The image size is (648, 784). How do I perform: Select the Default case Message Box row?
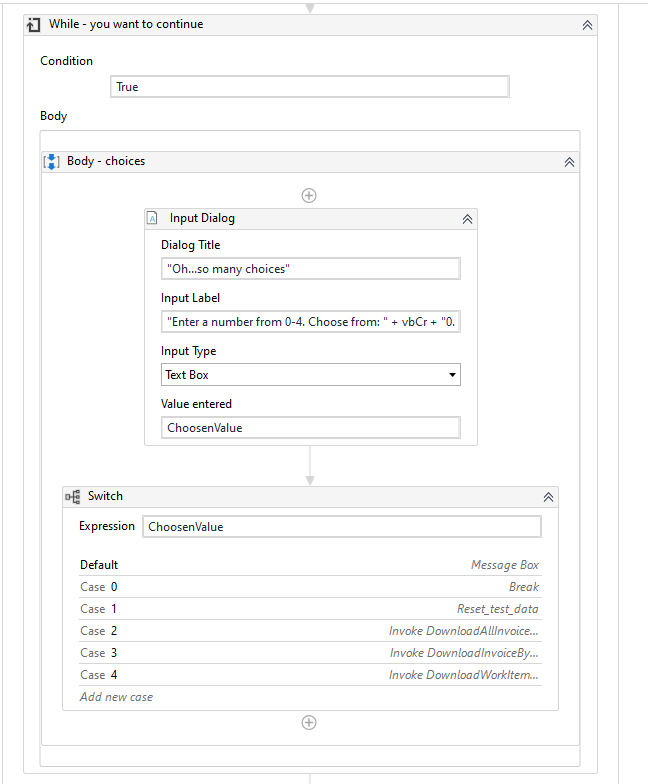click(x=310, y=565)
